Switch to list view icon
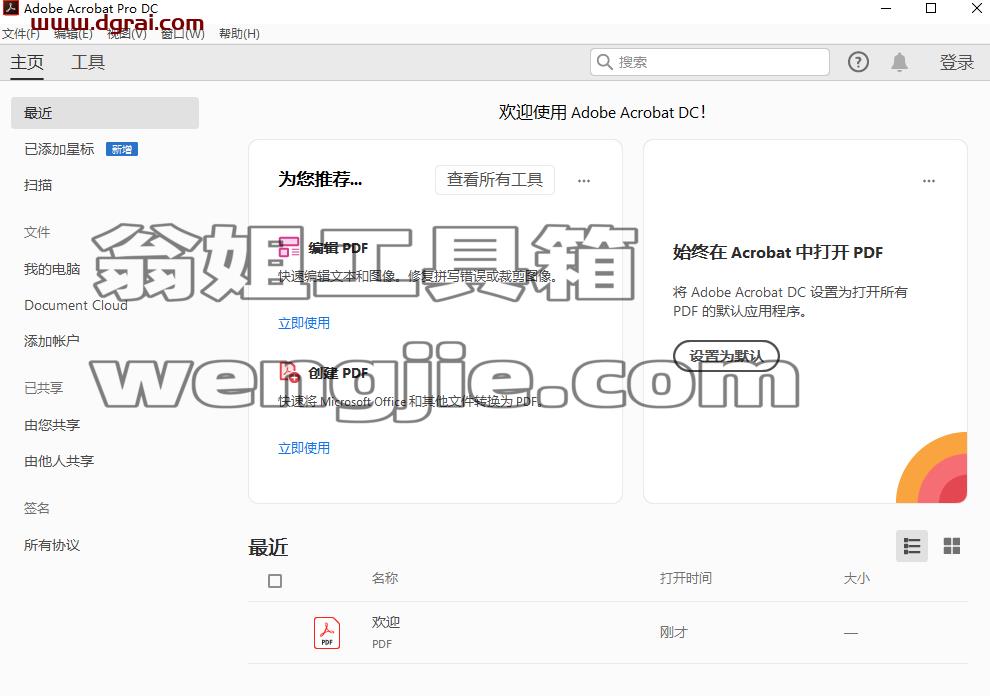 click(912, 546)
